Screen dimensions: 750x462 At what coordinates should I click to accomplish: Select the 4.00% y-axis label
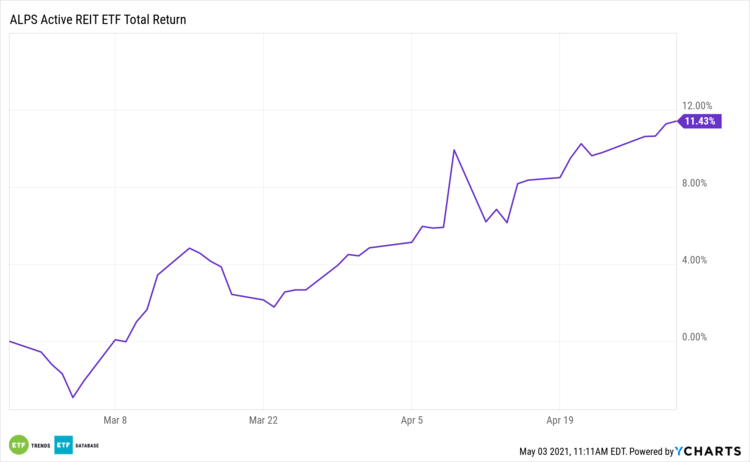click(696, 261)
